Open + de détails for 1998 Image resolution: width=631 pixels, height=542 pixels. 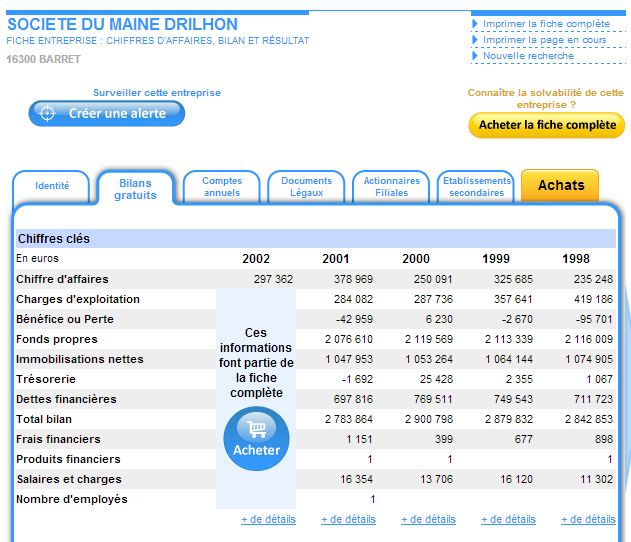tap(588, 519)
